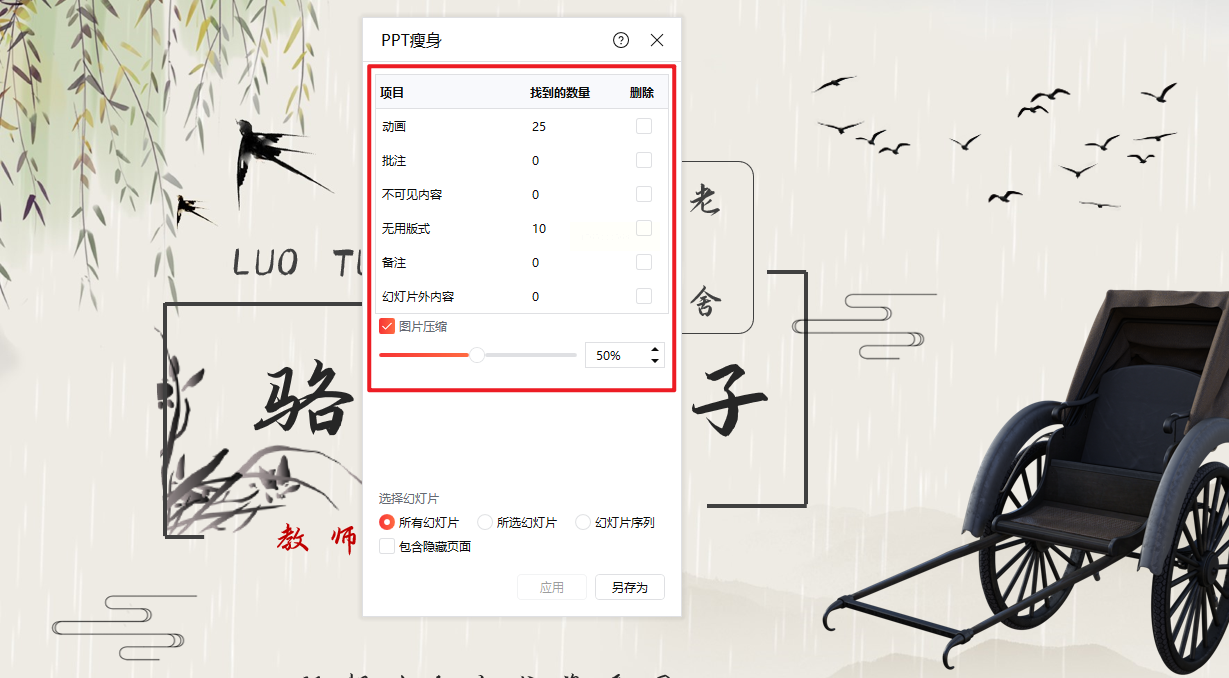Check the delete box for 批注
Viewport: 1229px width, 678px height.
point(644,160)
